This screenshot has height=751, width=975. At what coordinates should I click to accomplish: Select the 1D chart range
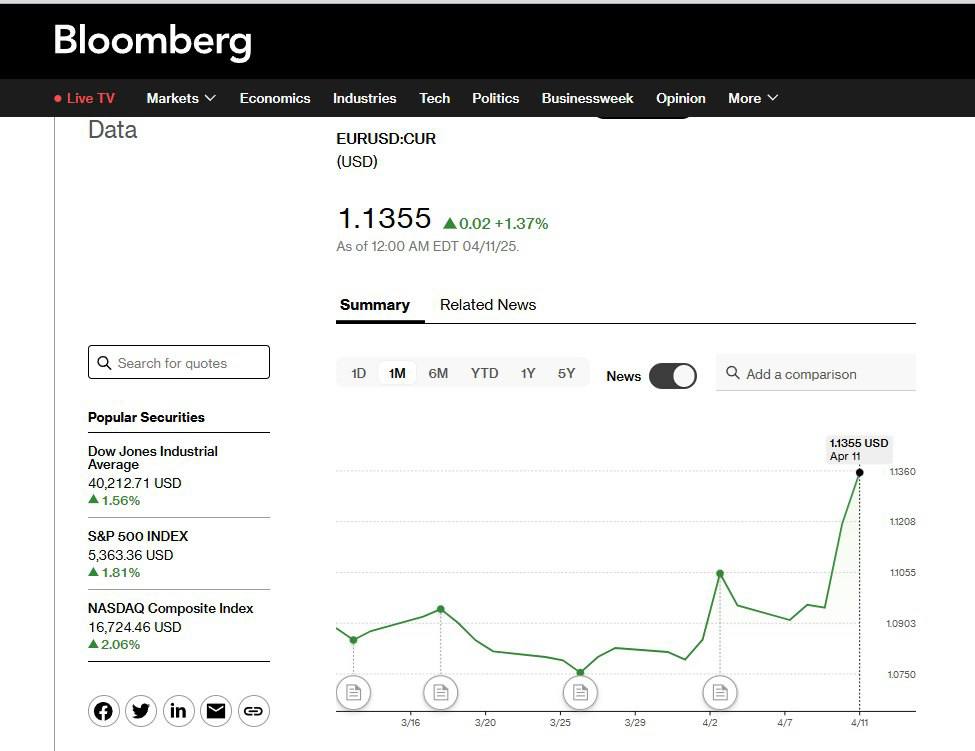pyautogui.click(x=358, y=373)
